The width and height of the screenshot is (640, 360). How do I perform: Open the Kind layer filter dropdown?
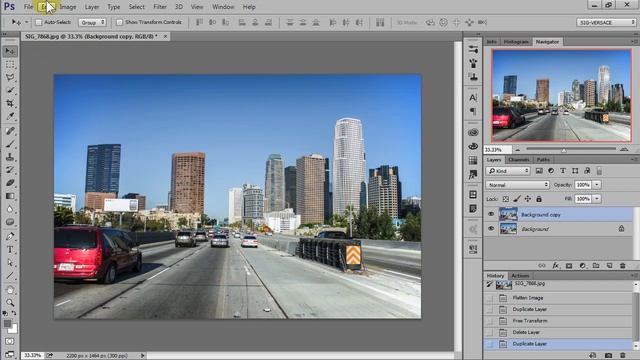[508, 171]
